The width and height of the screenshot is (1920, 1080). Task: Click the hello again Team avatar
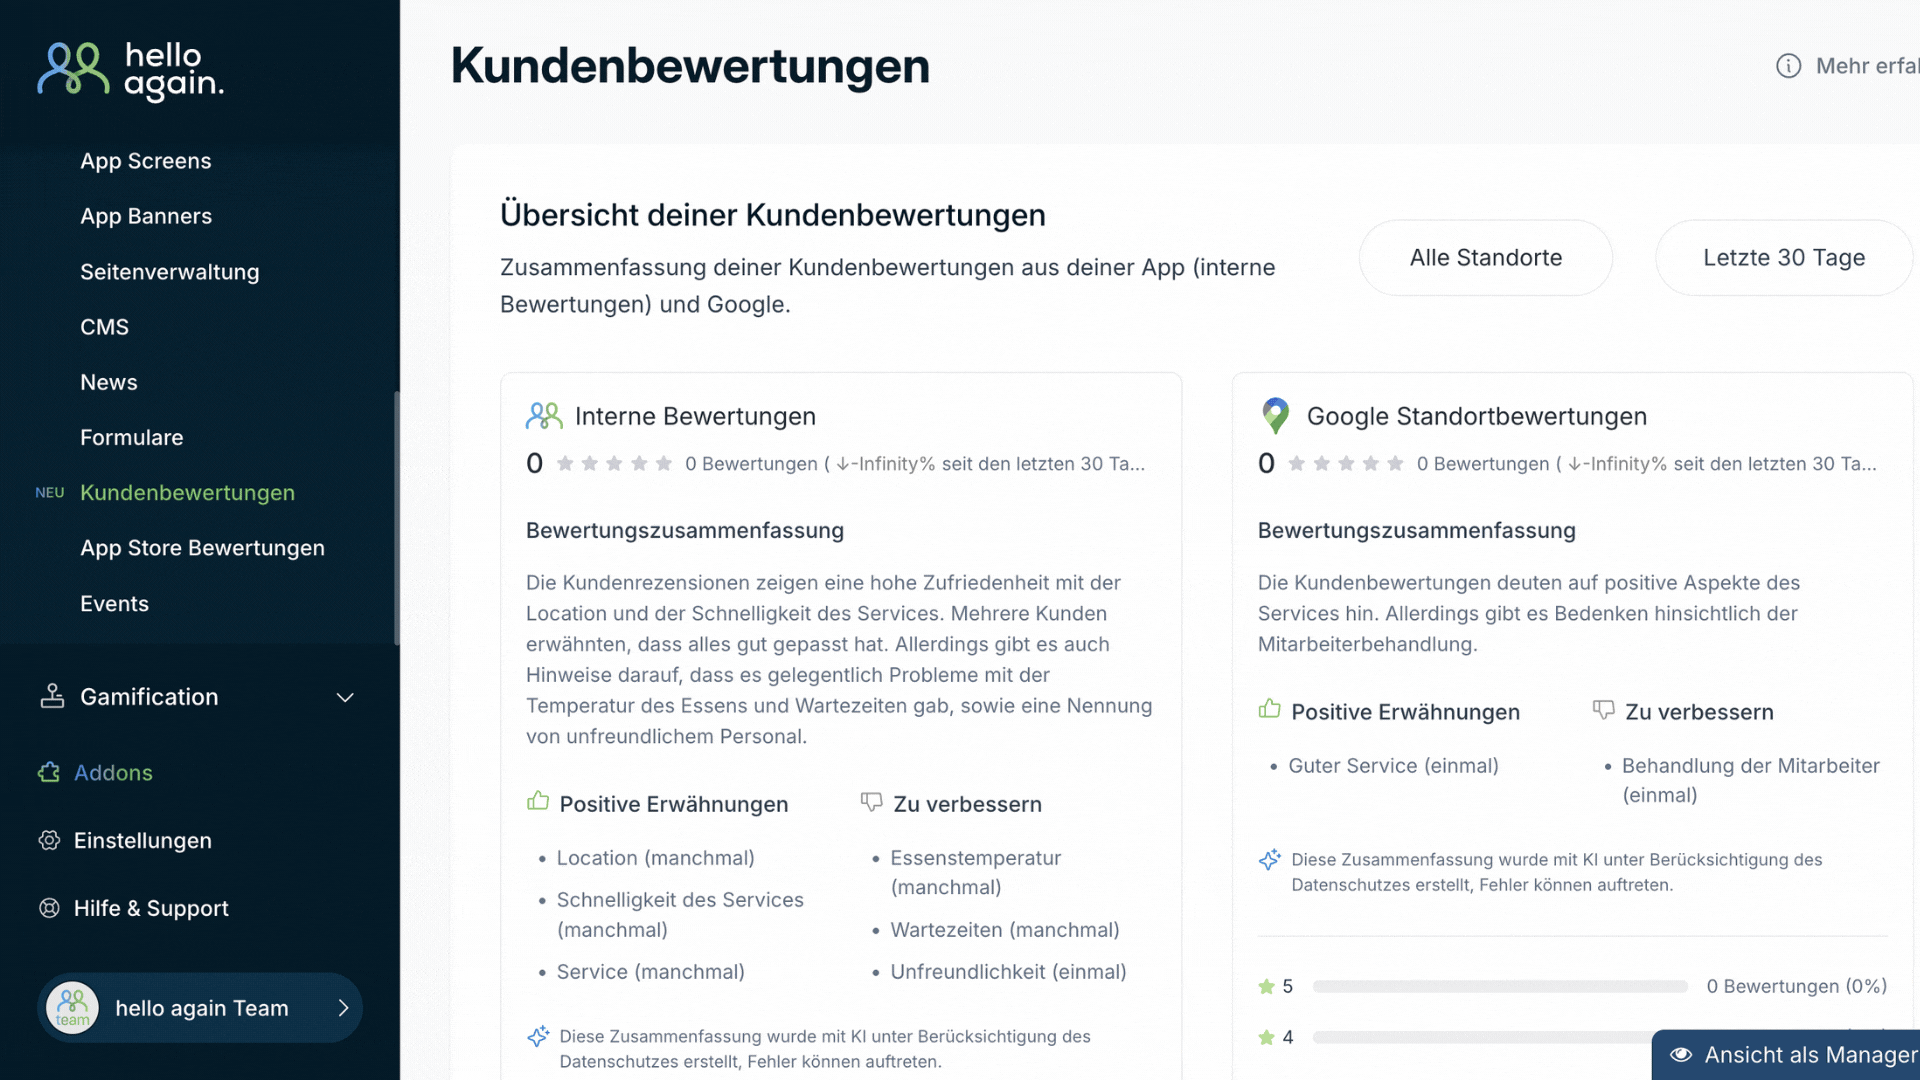pyautogui.click(x=72, y=1007)
